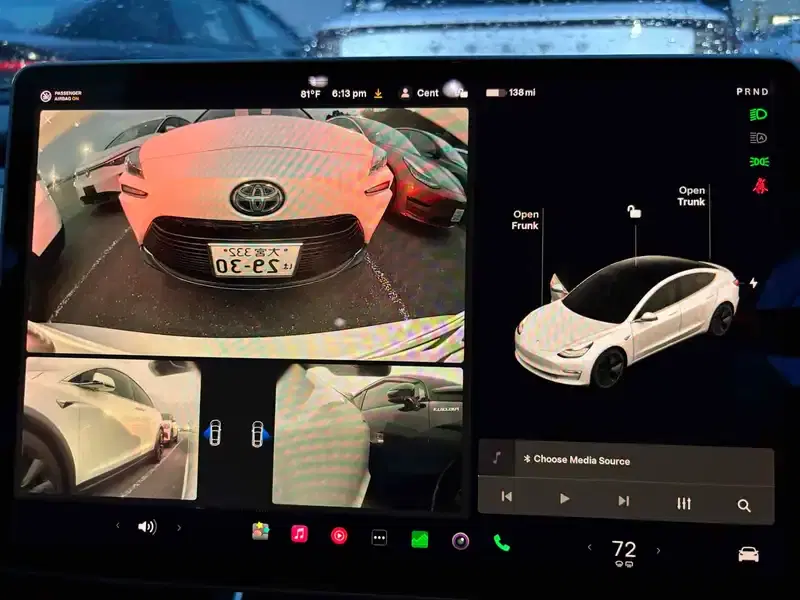Tap the 6:13 pm clock

(x=349, y=93)
